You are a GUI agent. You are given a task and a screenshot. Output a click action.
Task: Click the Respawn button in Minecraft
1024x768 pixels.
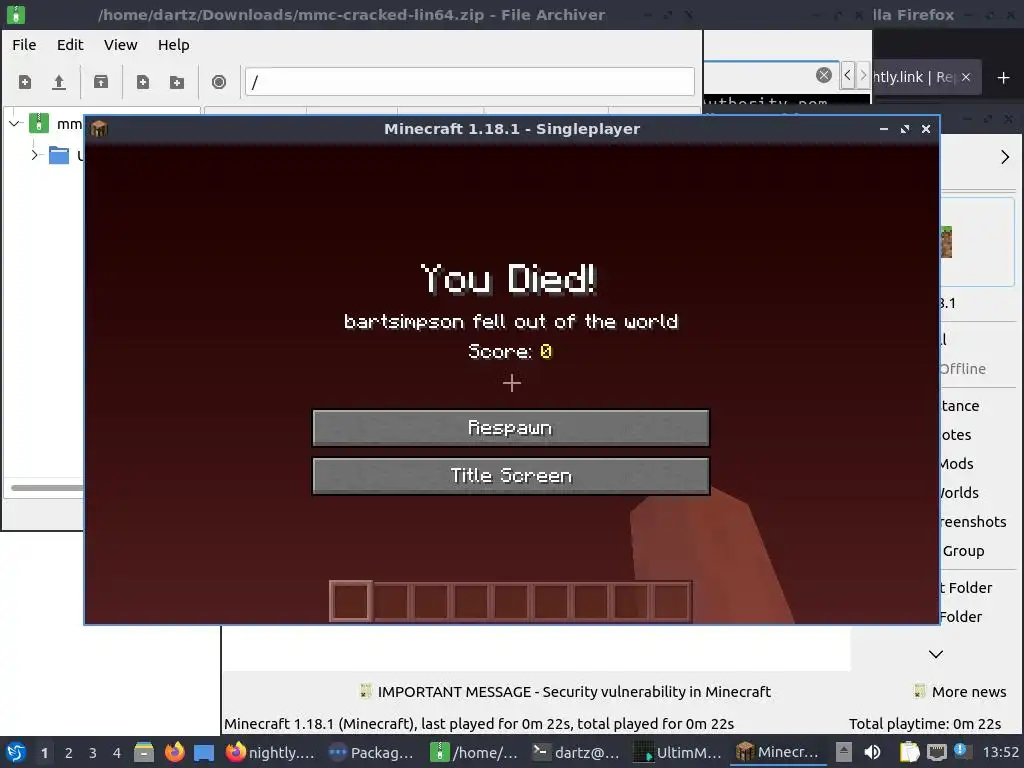point(511,428)
